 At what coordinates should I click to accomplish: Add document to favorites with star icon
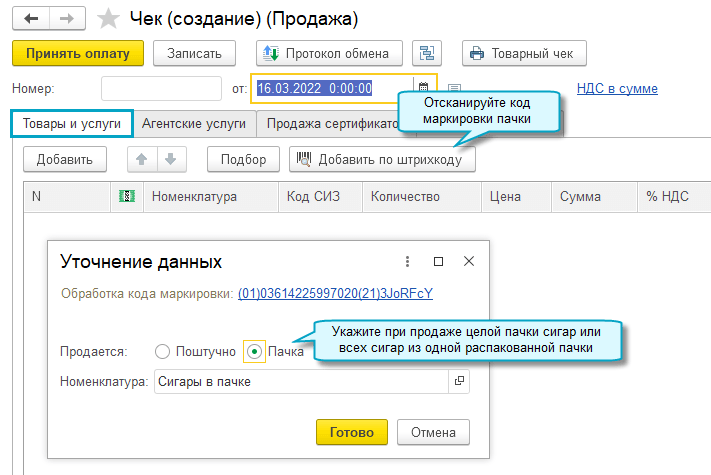(x=108, y=19)
